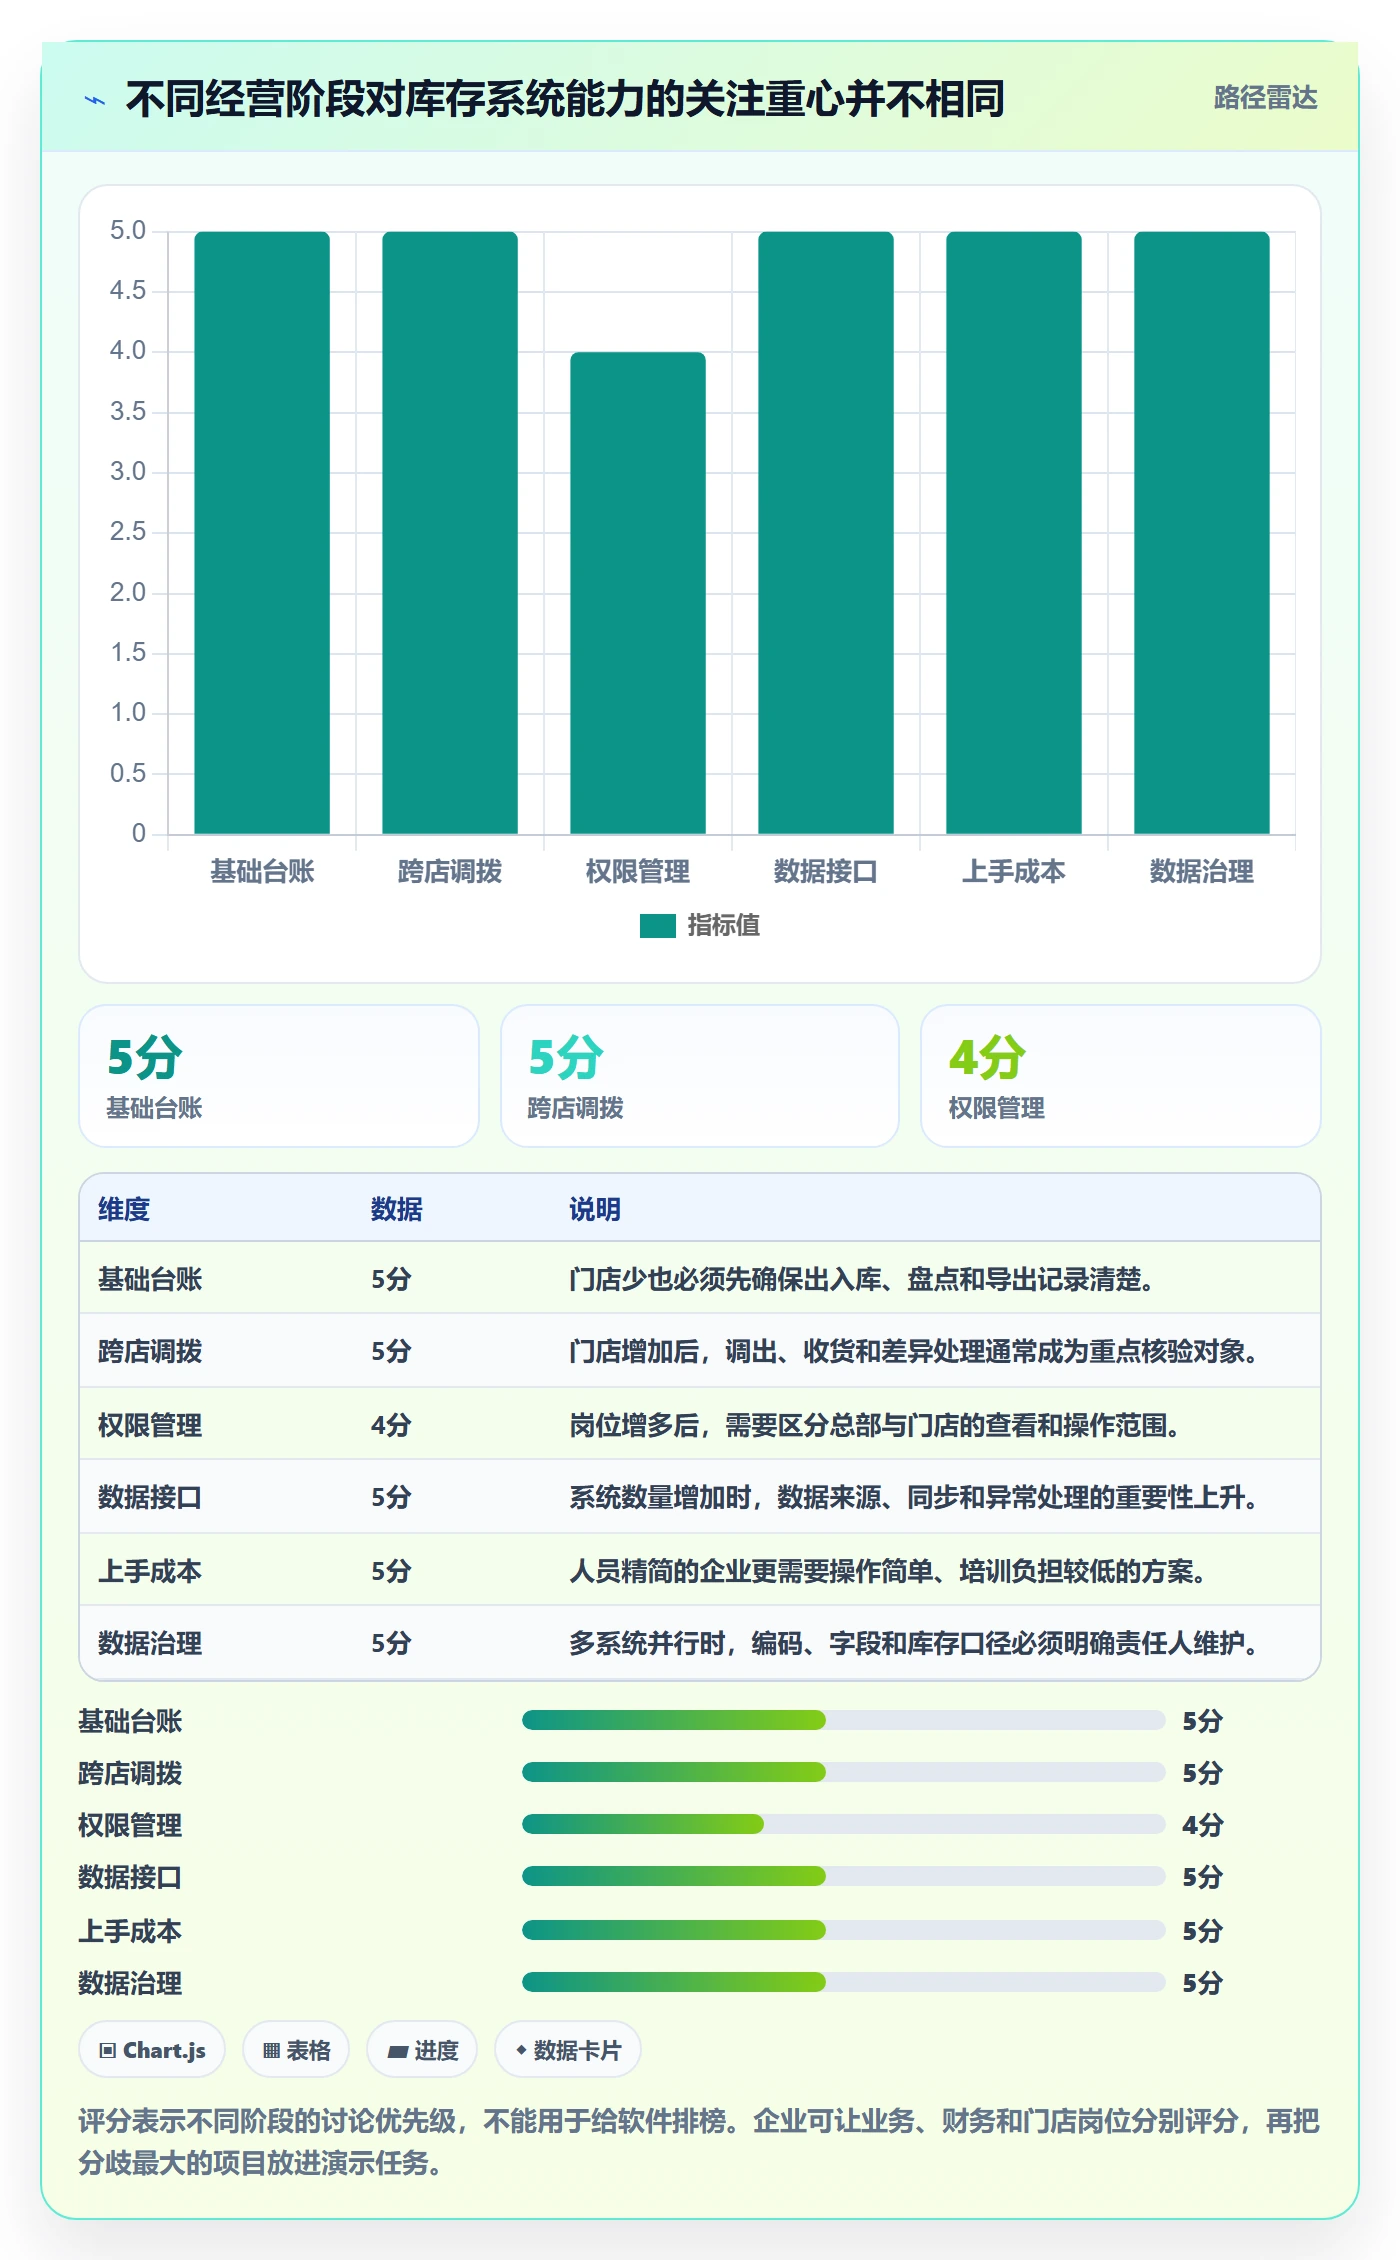The height and width of the screenshot is (2260, 1400).
Task: Click the 4分 value beside 权限管理 progress
Action: coord(1202,1825)
